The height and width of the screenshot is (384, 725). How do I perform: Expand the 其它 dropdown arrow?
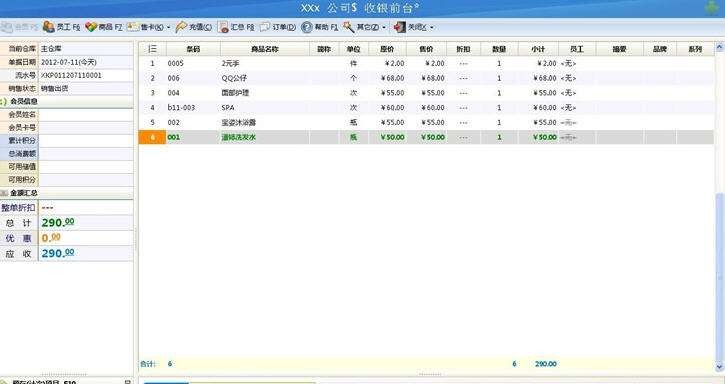pos(384,28)
